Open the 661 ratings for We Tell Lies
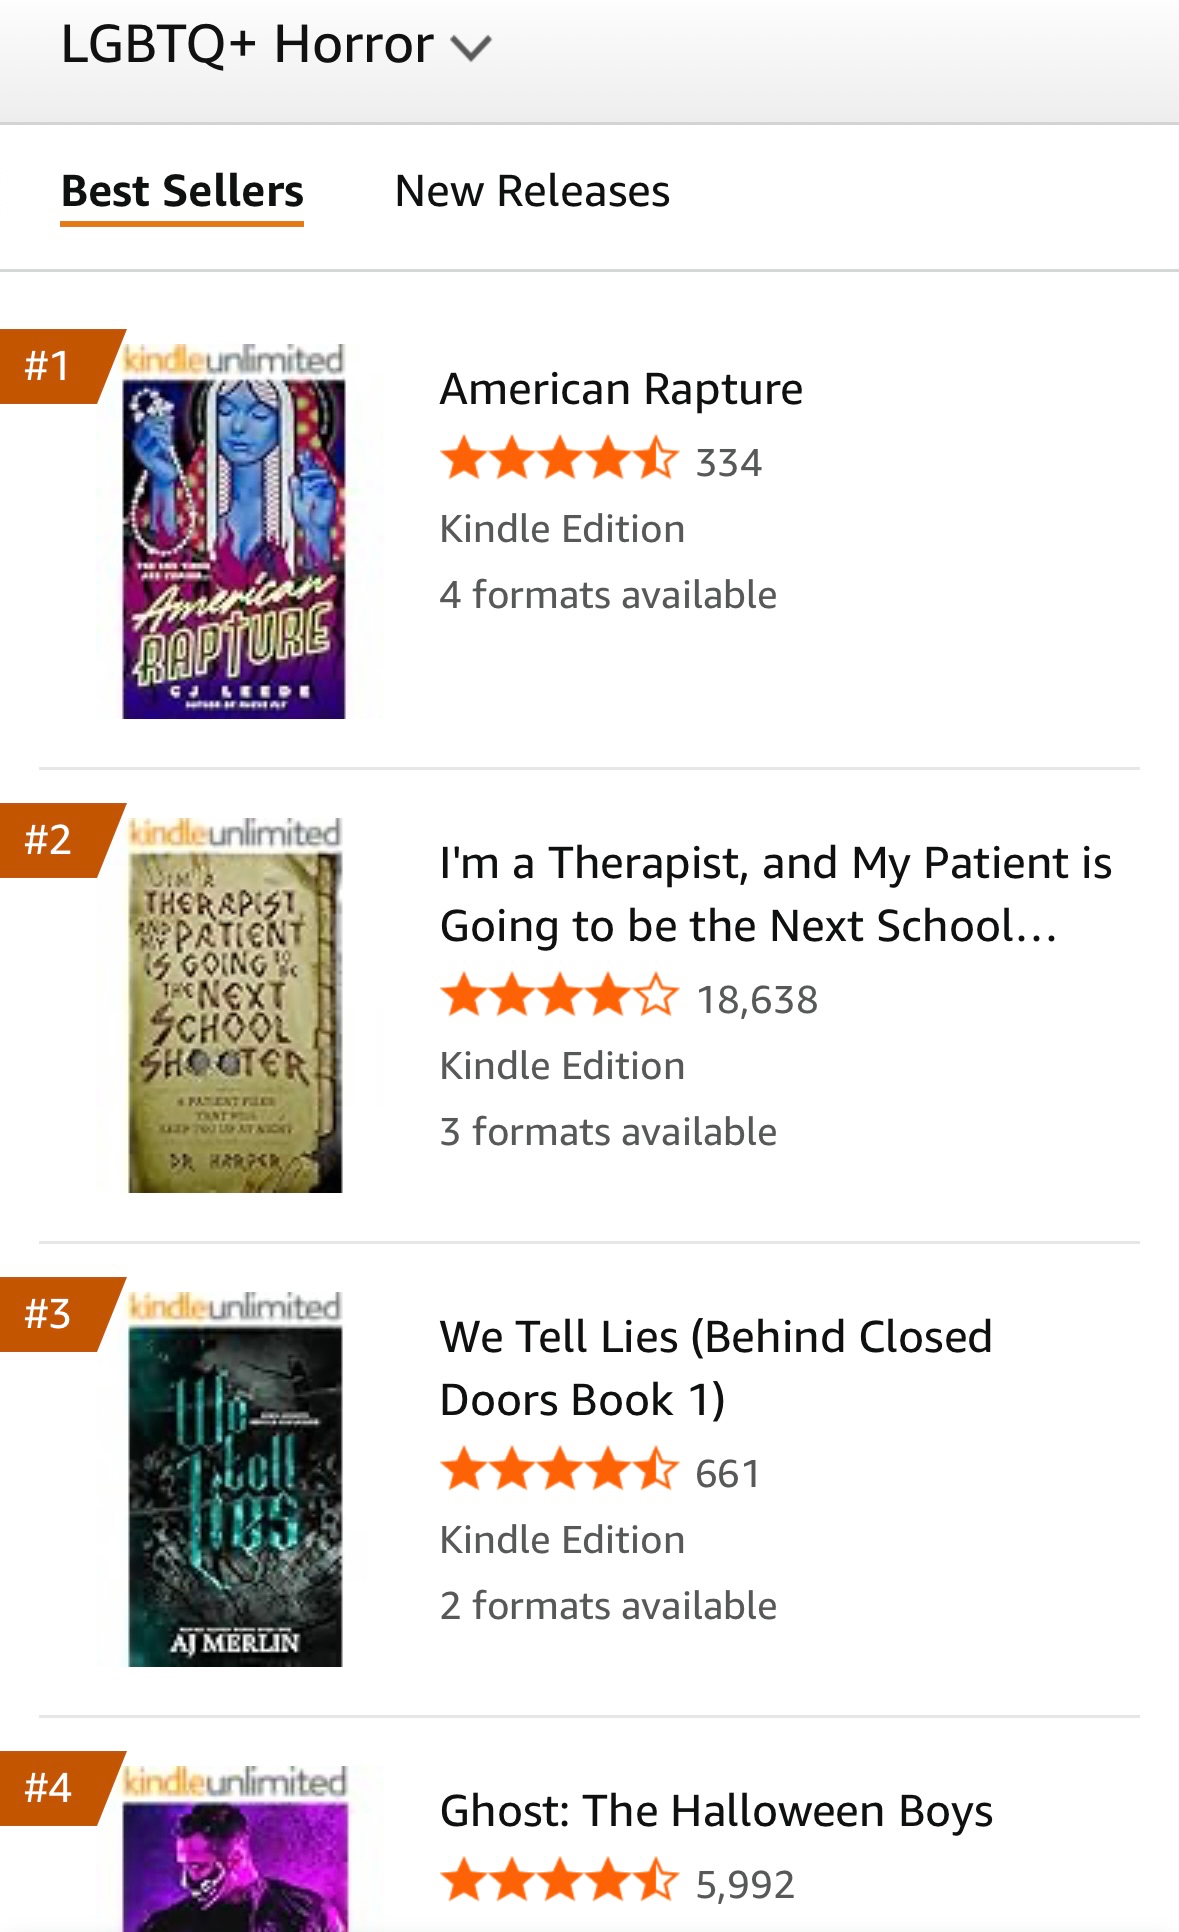The height and width of the screenshot is (1932, 1179). [728, 1474]
